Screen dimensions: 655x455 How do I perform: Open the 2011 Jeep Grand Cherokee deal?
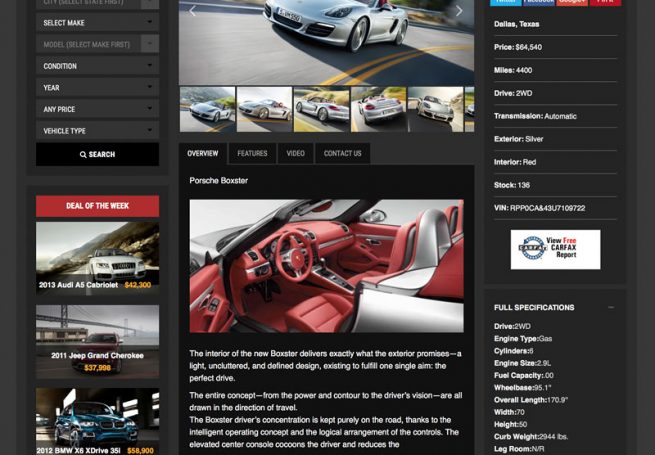(x=97, y=342)
